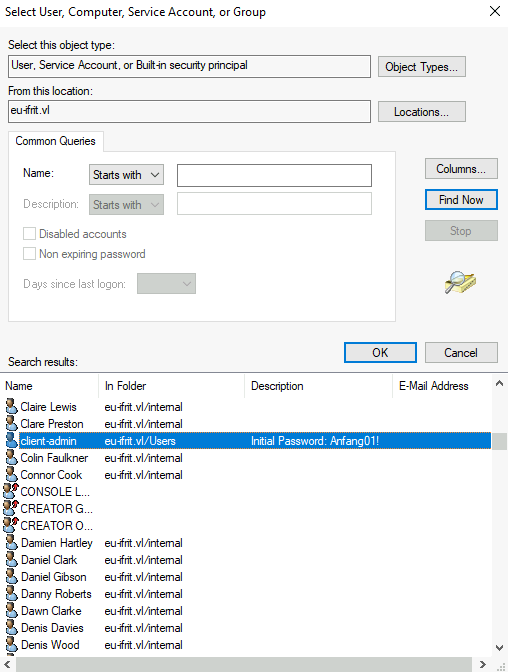
Task: Select the 'Denis Davies' name text
Action: tap(52, 628)
